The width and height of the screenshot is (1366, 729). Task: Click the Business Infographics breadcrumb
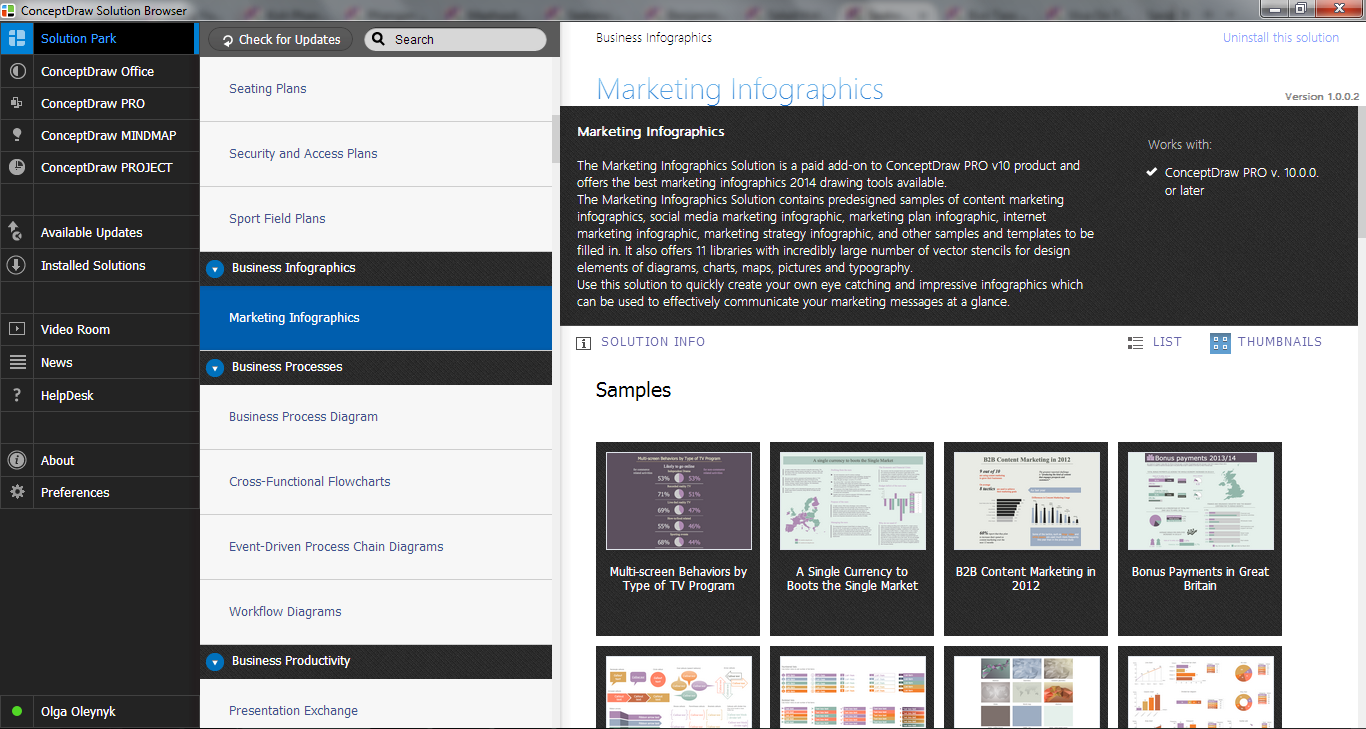coord(654,38)
